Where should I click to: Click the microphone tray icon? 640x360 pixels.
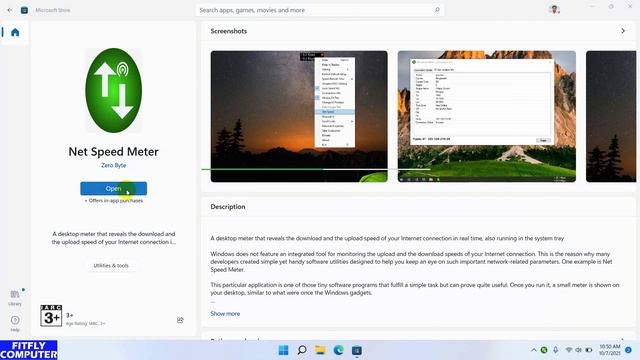coord(556,350)
